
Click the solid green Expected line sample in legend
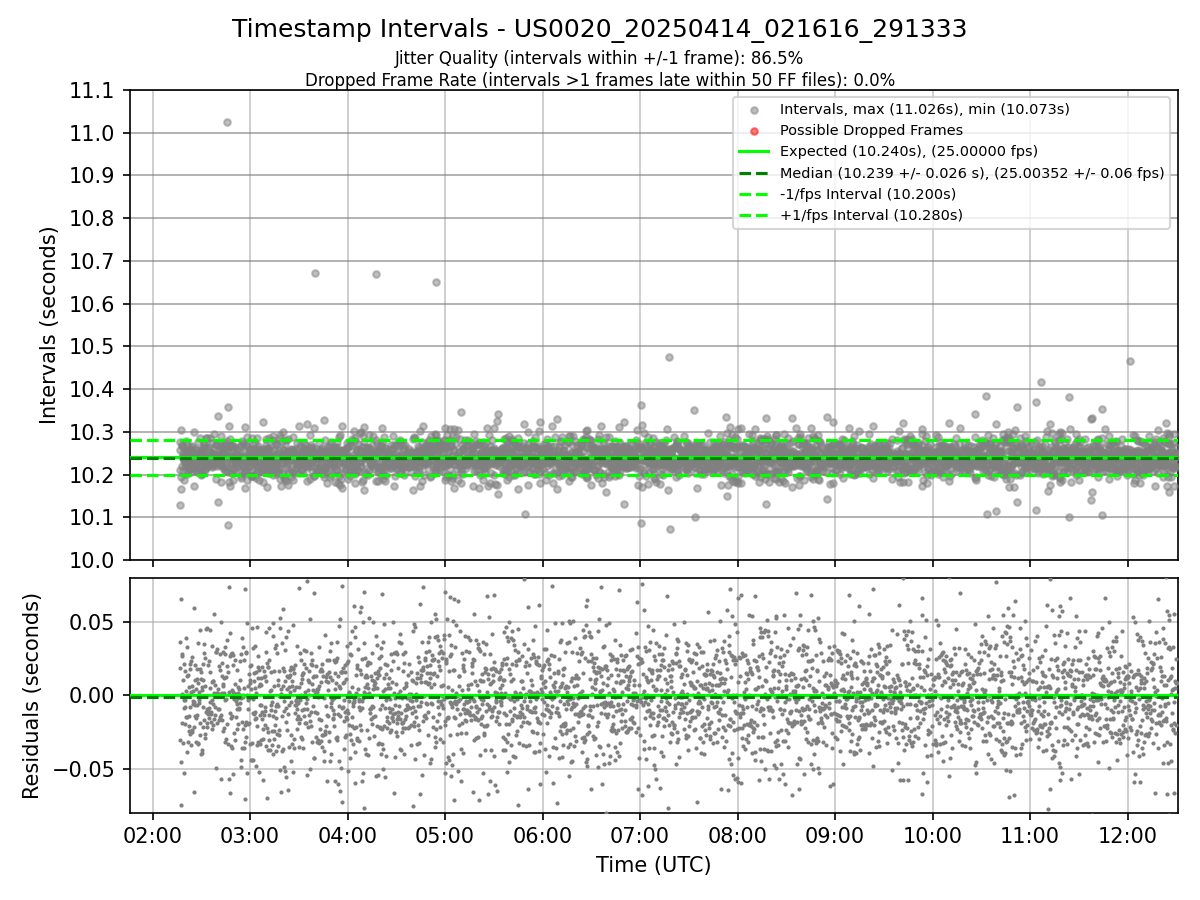coord(755,152)
